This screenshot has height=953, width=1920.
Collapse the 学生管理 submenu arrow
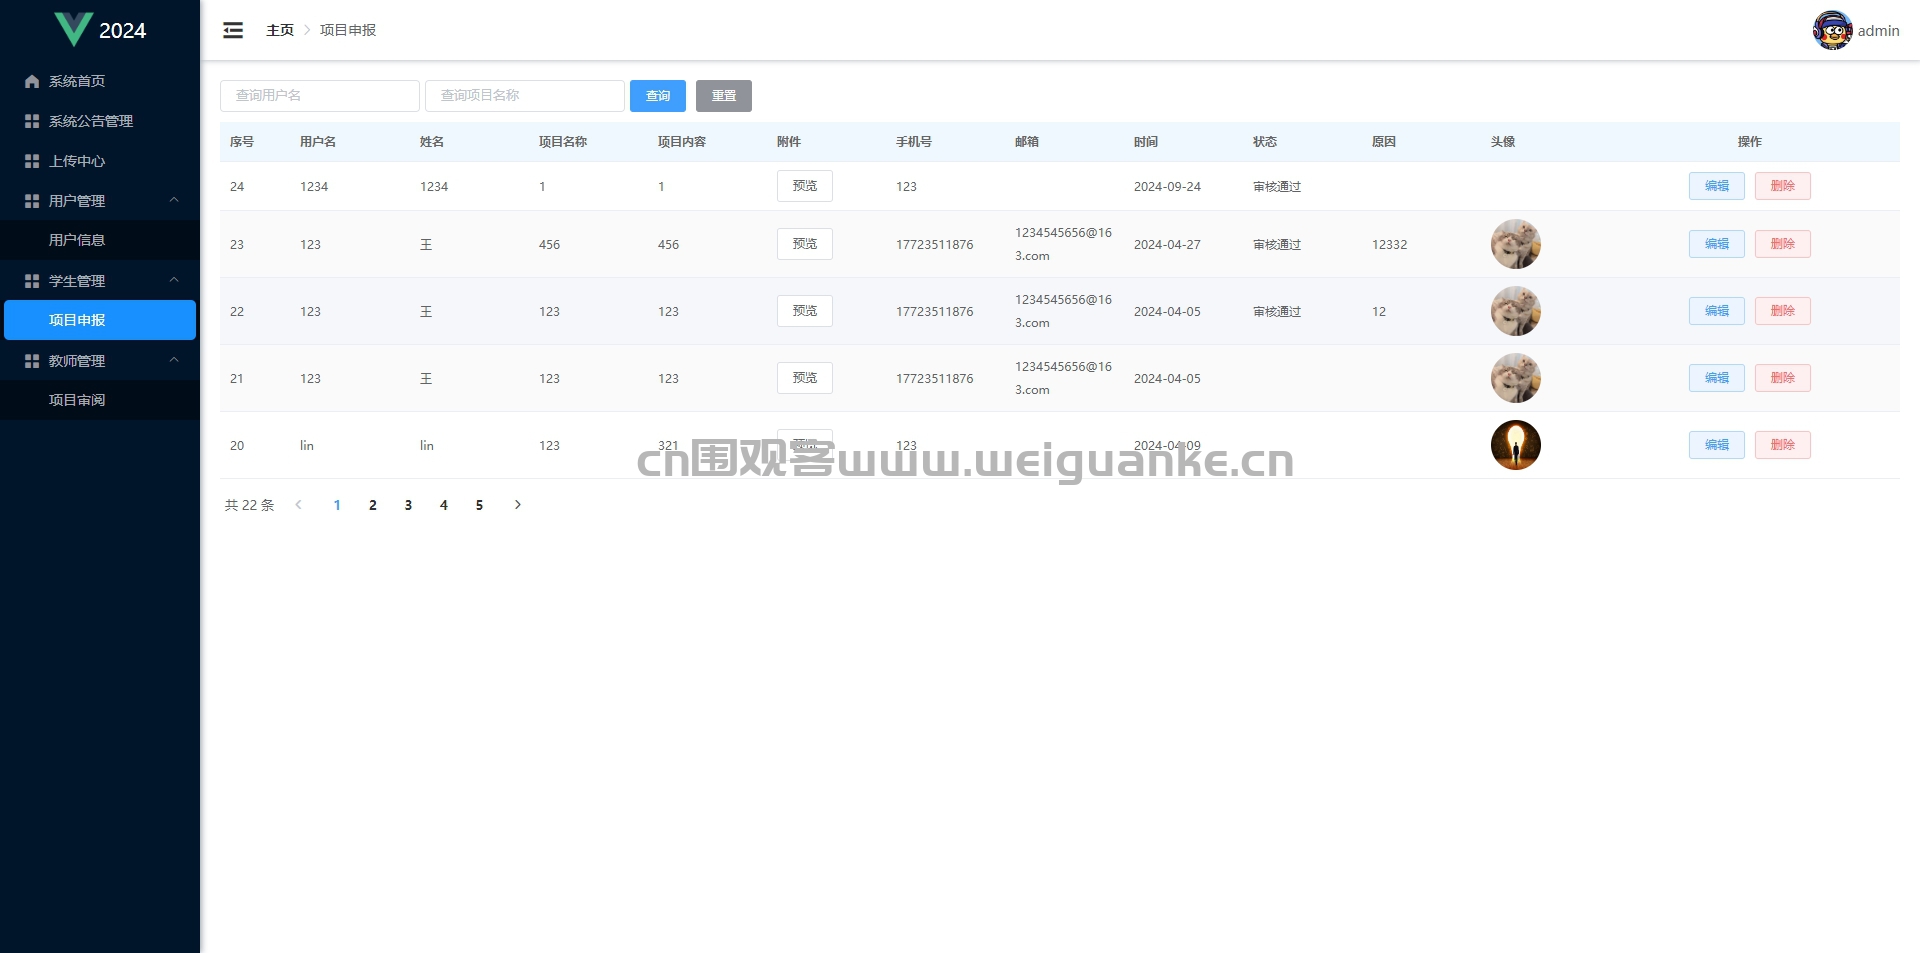click(174, 280)
